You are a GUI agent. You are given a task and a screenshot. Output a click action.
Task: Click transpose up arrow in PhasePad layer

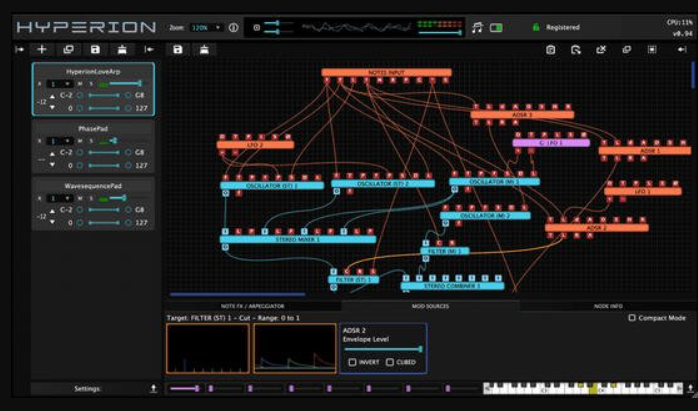(53, 153)
